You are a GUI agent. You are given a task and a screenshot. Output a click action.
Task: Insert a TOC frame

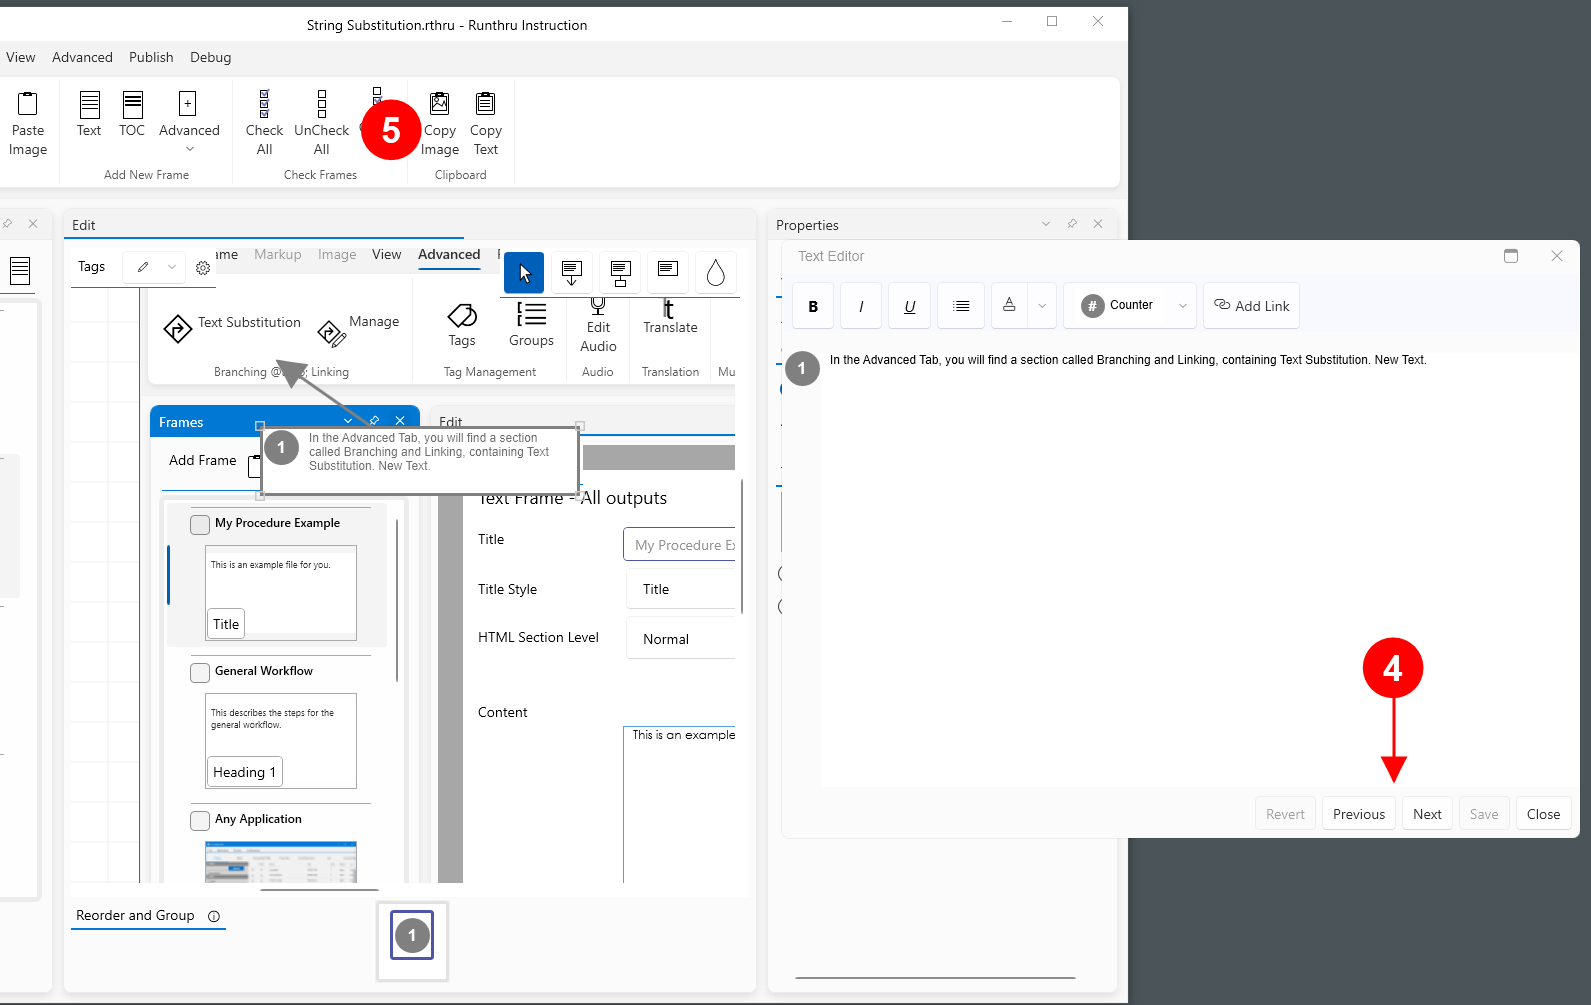132,104
